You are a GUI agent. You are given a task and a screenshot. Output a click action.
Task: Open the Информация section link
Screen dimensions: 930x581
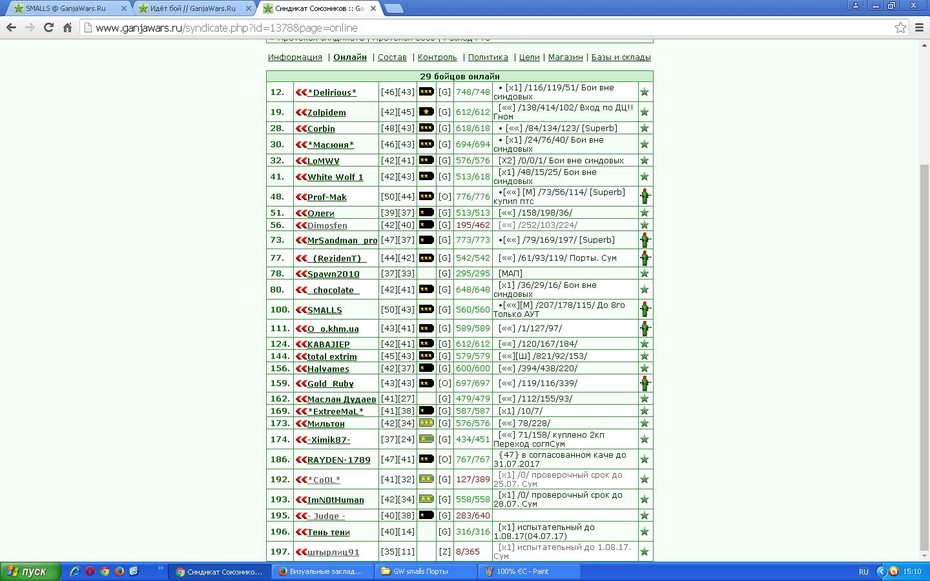[295, 58]
